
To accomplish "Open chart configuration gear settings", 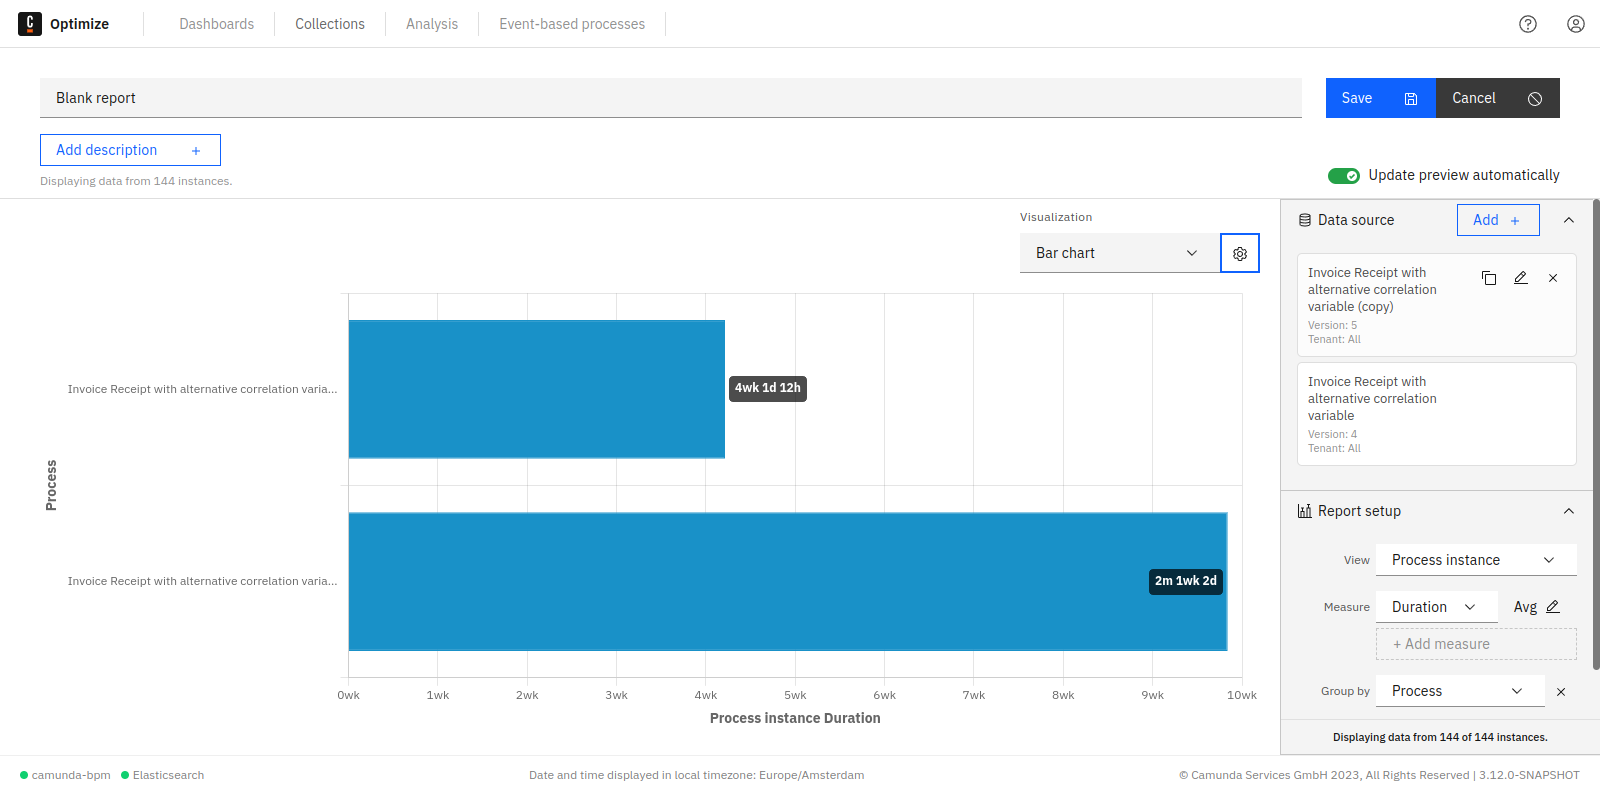I will tap(1240, 254).
